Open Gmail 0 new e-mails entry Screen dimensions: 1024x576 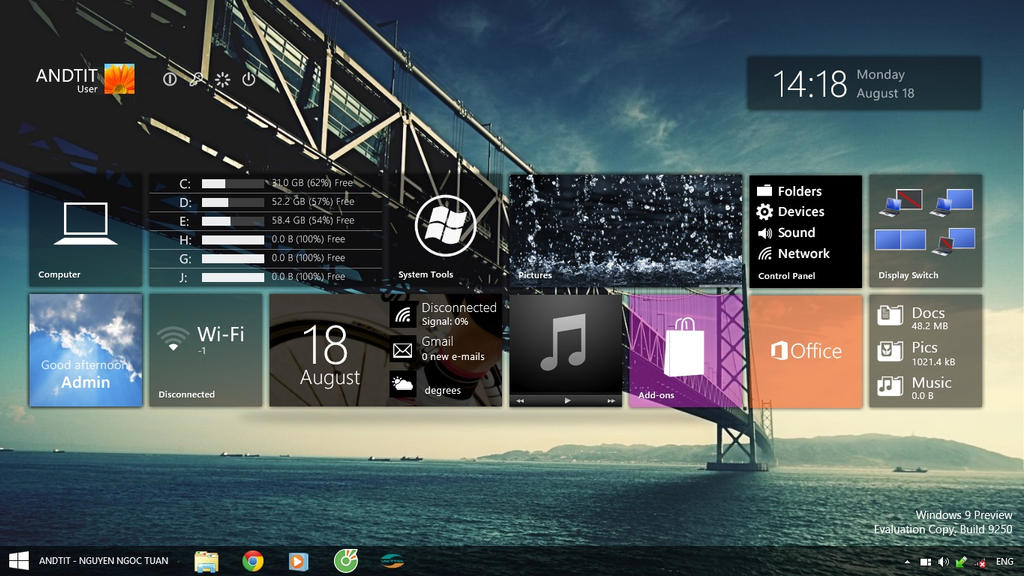(x=453, y=349)
